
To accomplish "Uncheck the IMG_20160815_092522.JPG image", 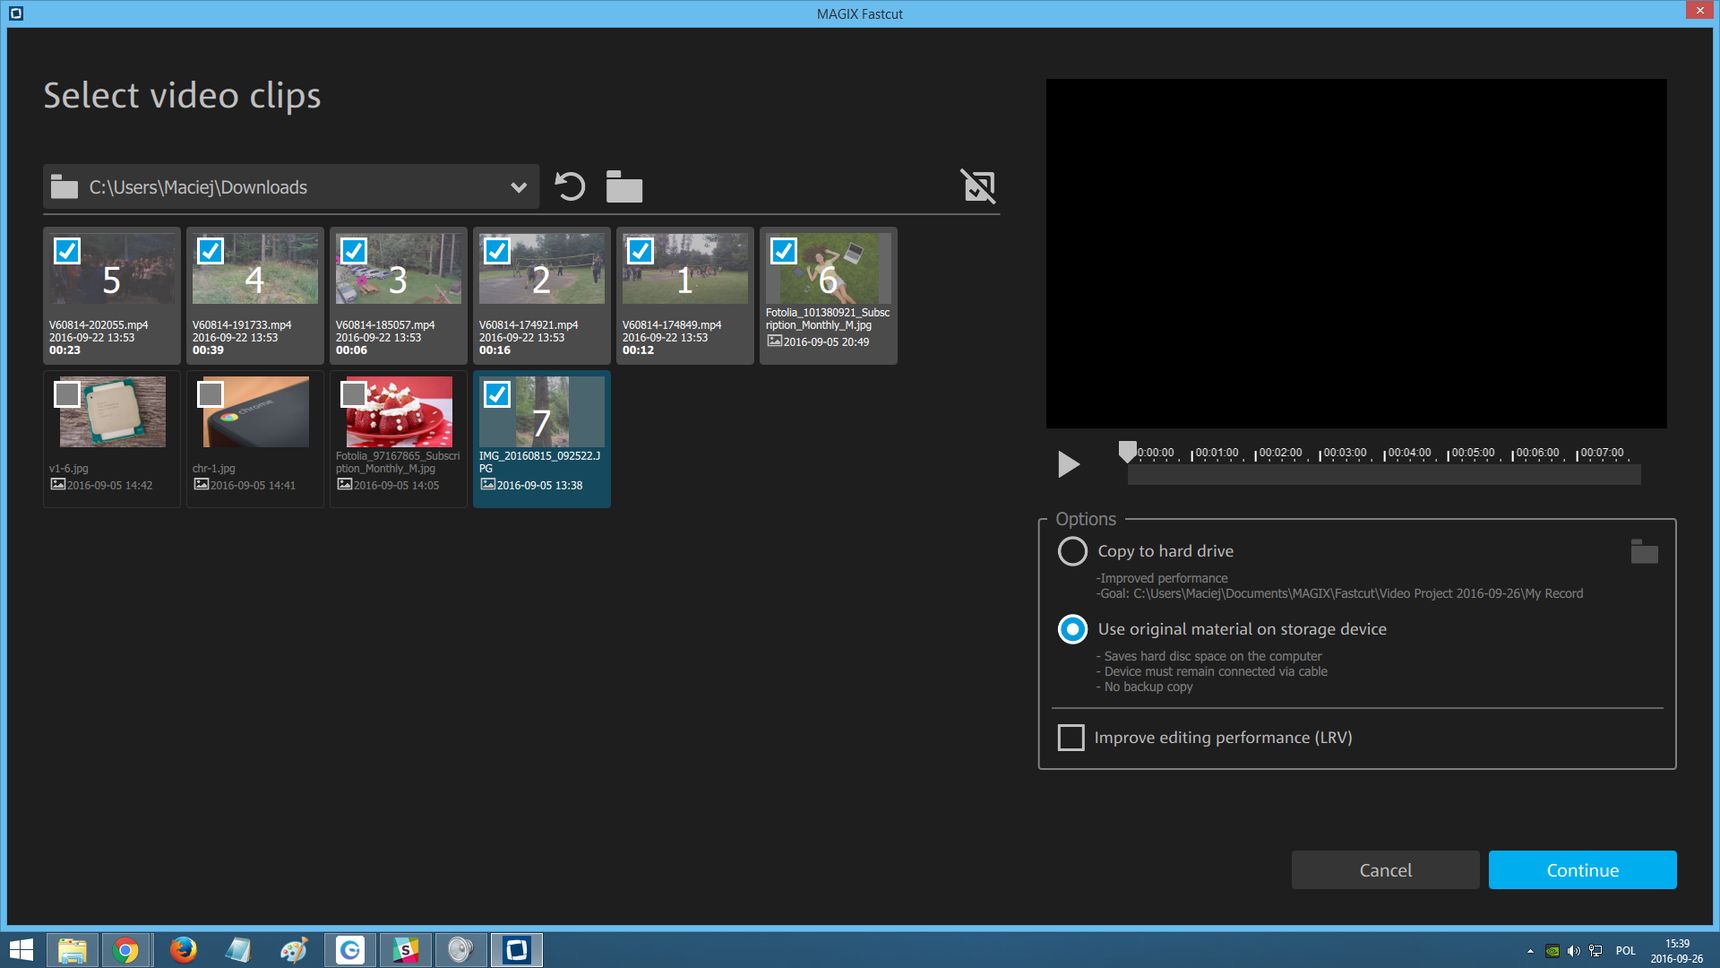I will pyautogui.click(x=497, y=394).
